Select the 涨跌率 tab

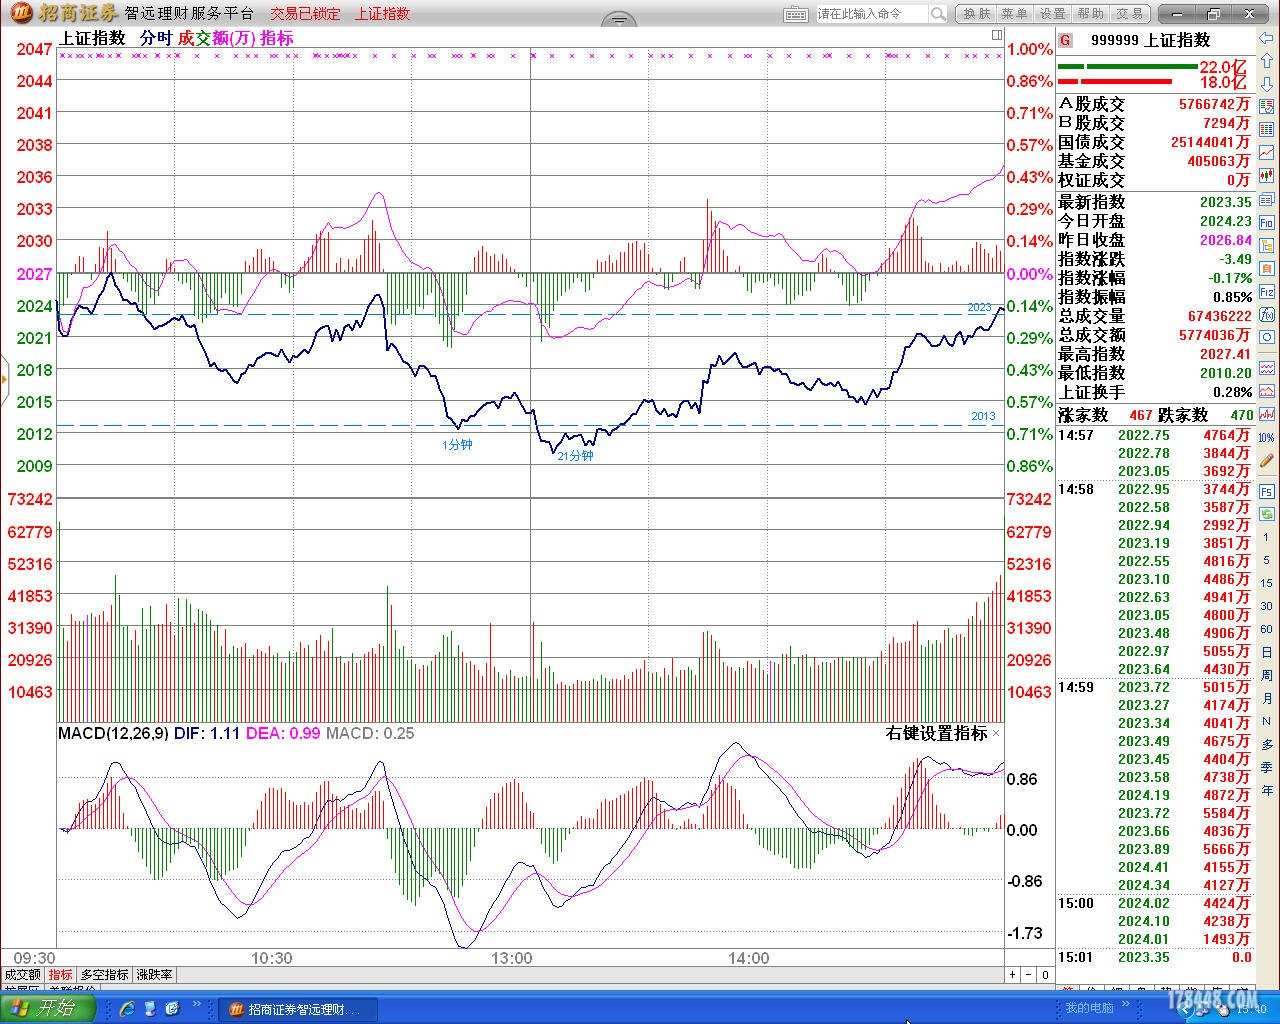tap(155, 974)
